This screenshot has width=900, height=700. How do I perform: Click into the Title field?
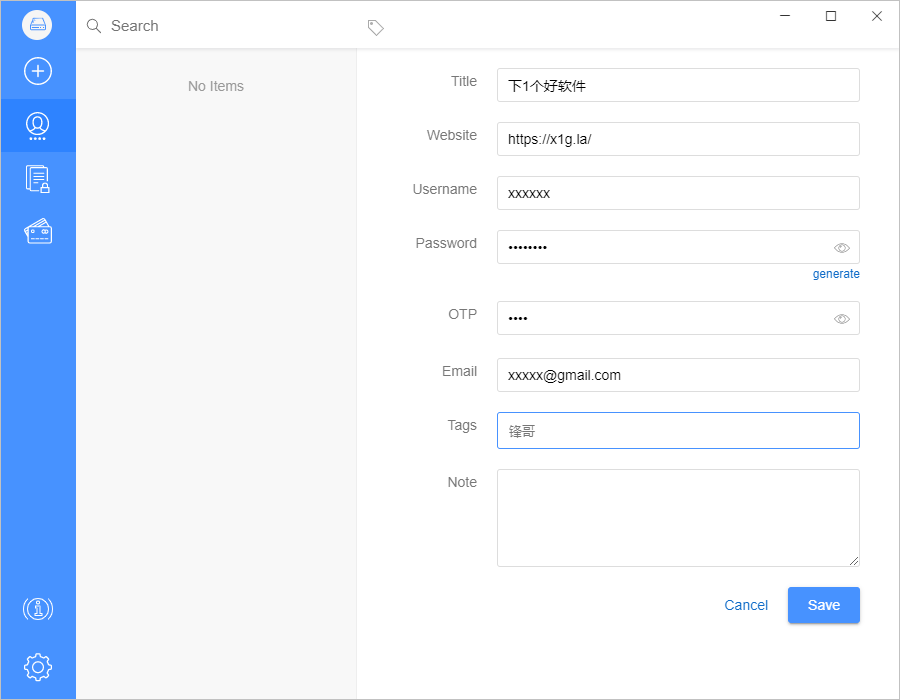[x=677, y=85]
